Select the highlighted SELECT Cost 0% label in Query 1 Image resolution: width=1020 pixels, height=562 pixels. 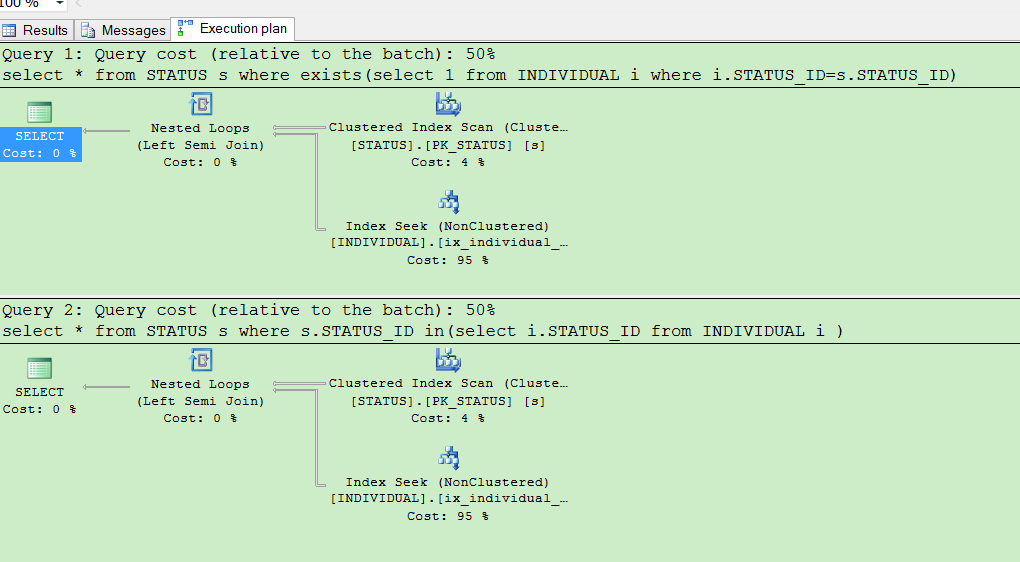click(x=40, y=144)
